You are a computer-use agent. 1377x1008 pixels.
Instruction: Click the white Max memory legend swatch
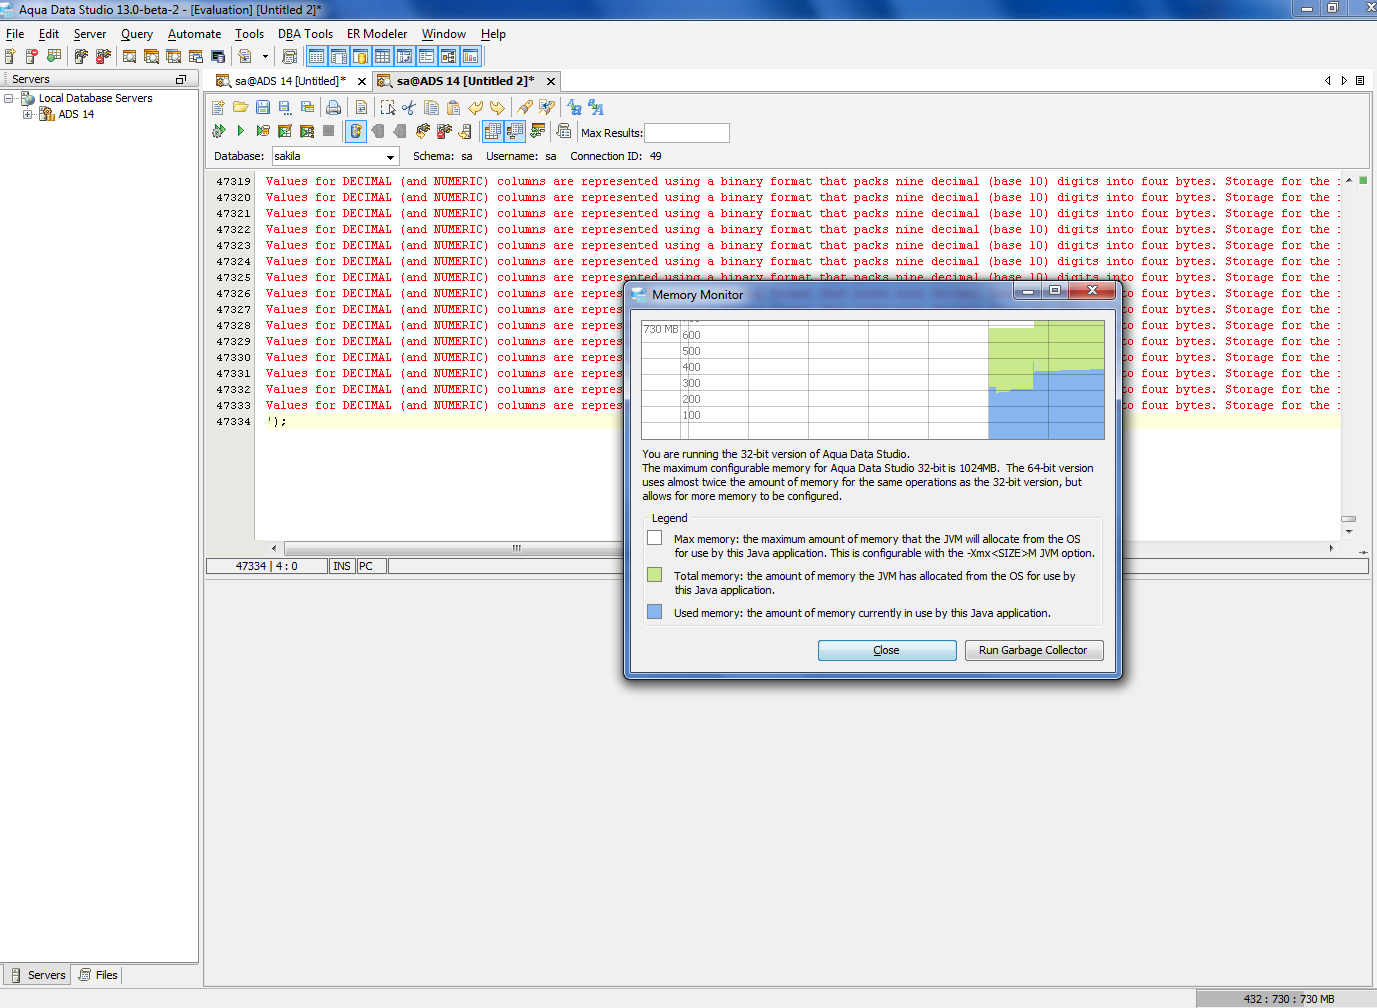tap(655, 538)
